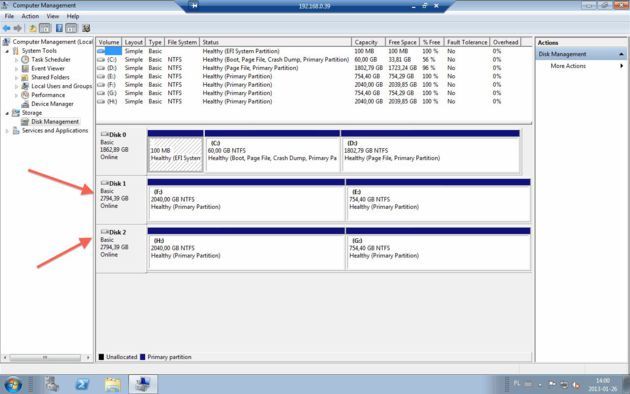
Task: Expand the Shared Folders node
Action: [x=16, y=78]
